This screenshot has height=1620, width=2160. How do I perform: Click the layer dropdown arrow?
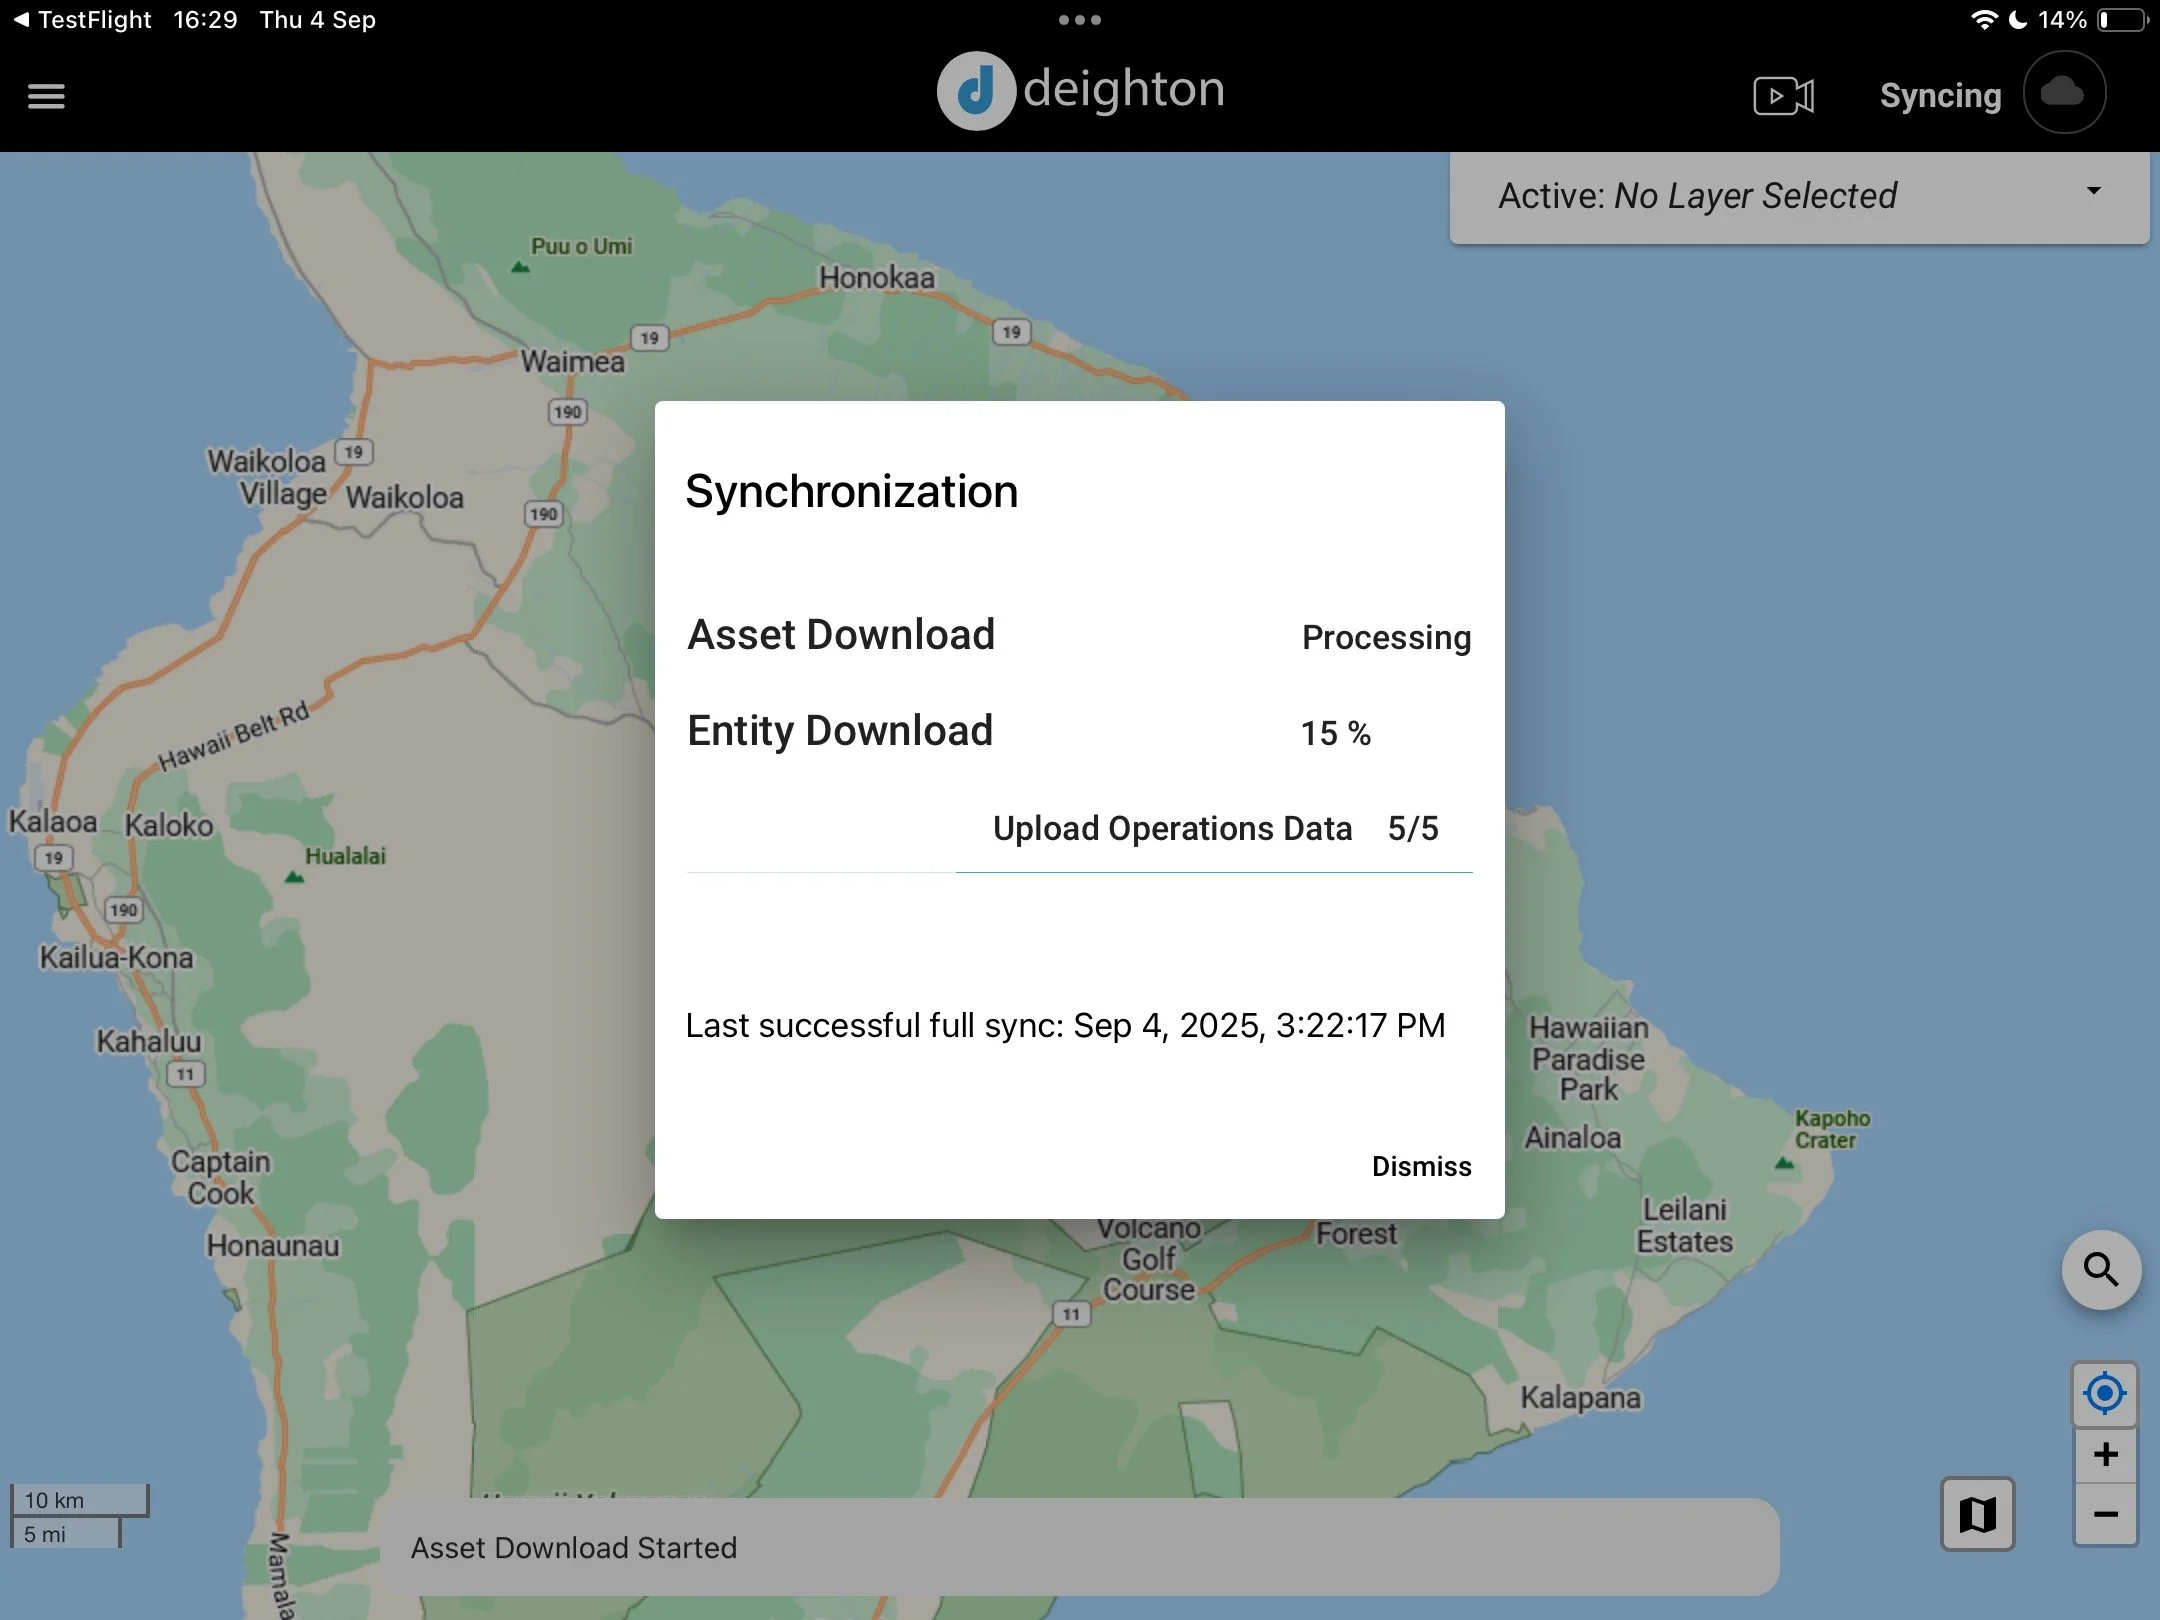point(2093,190)
